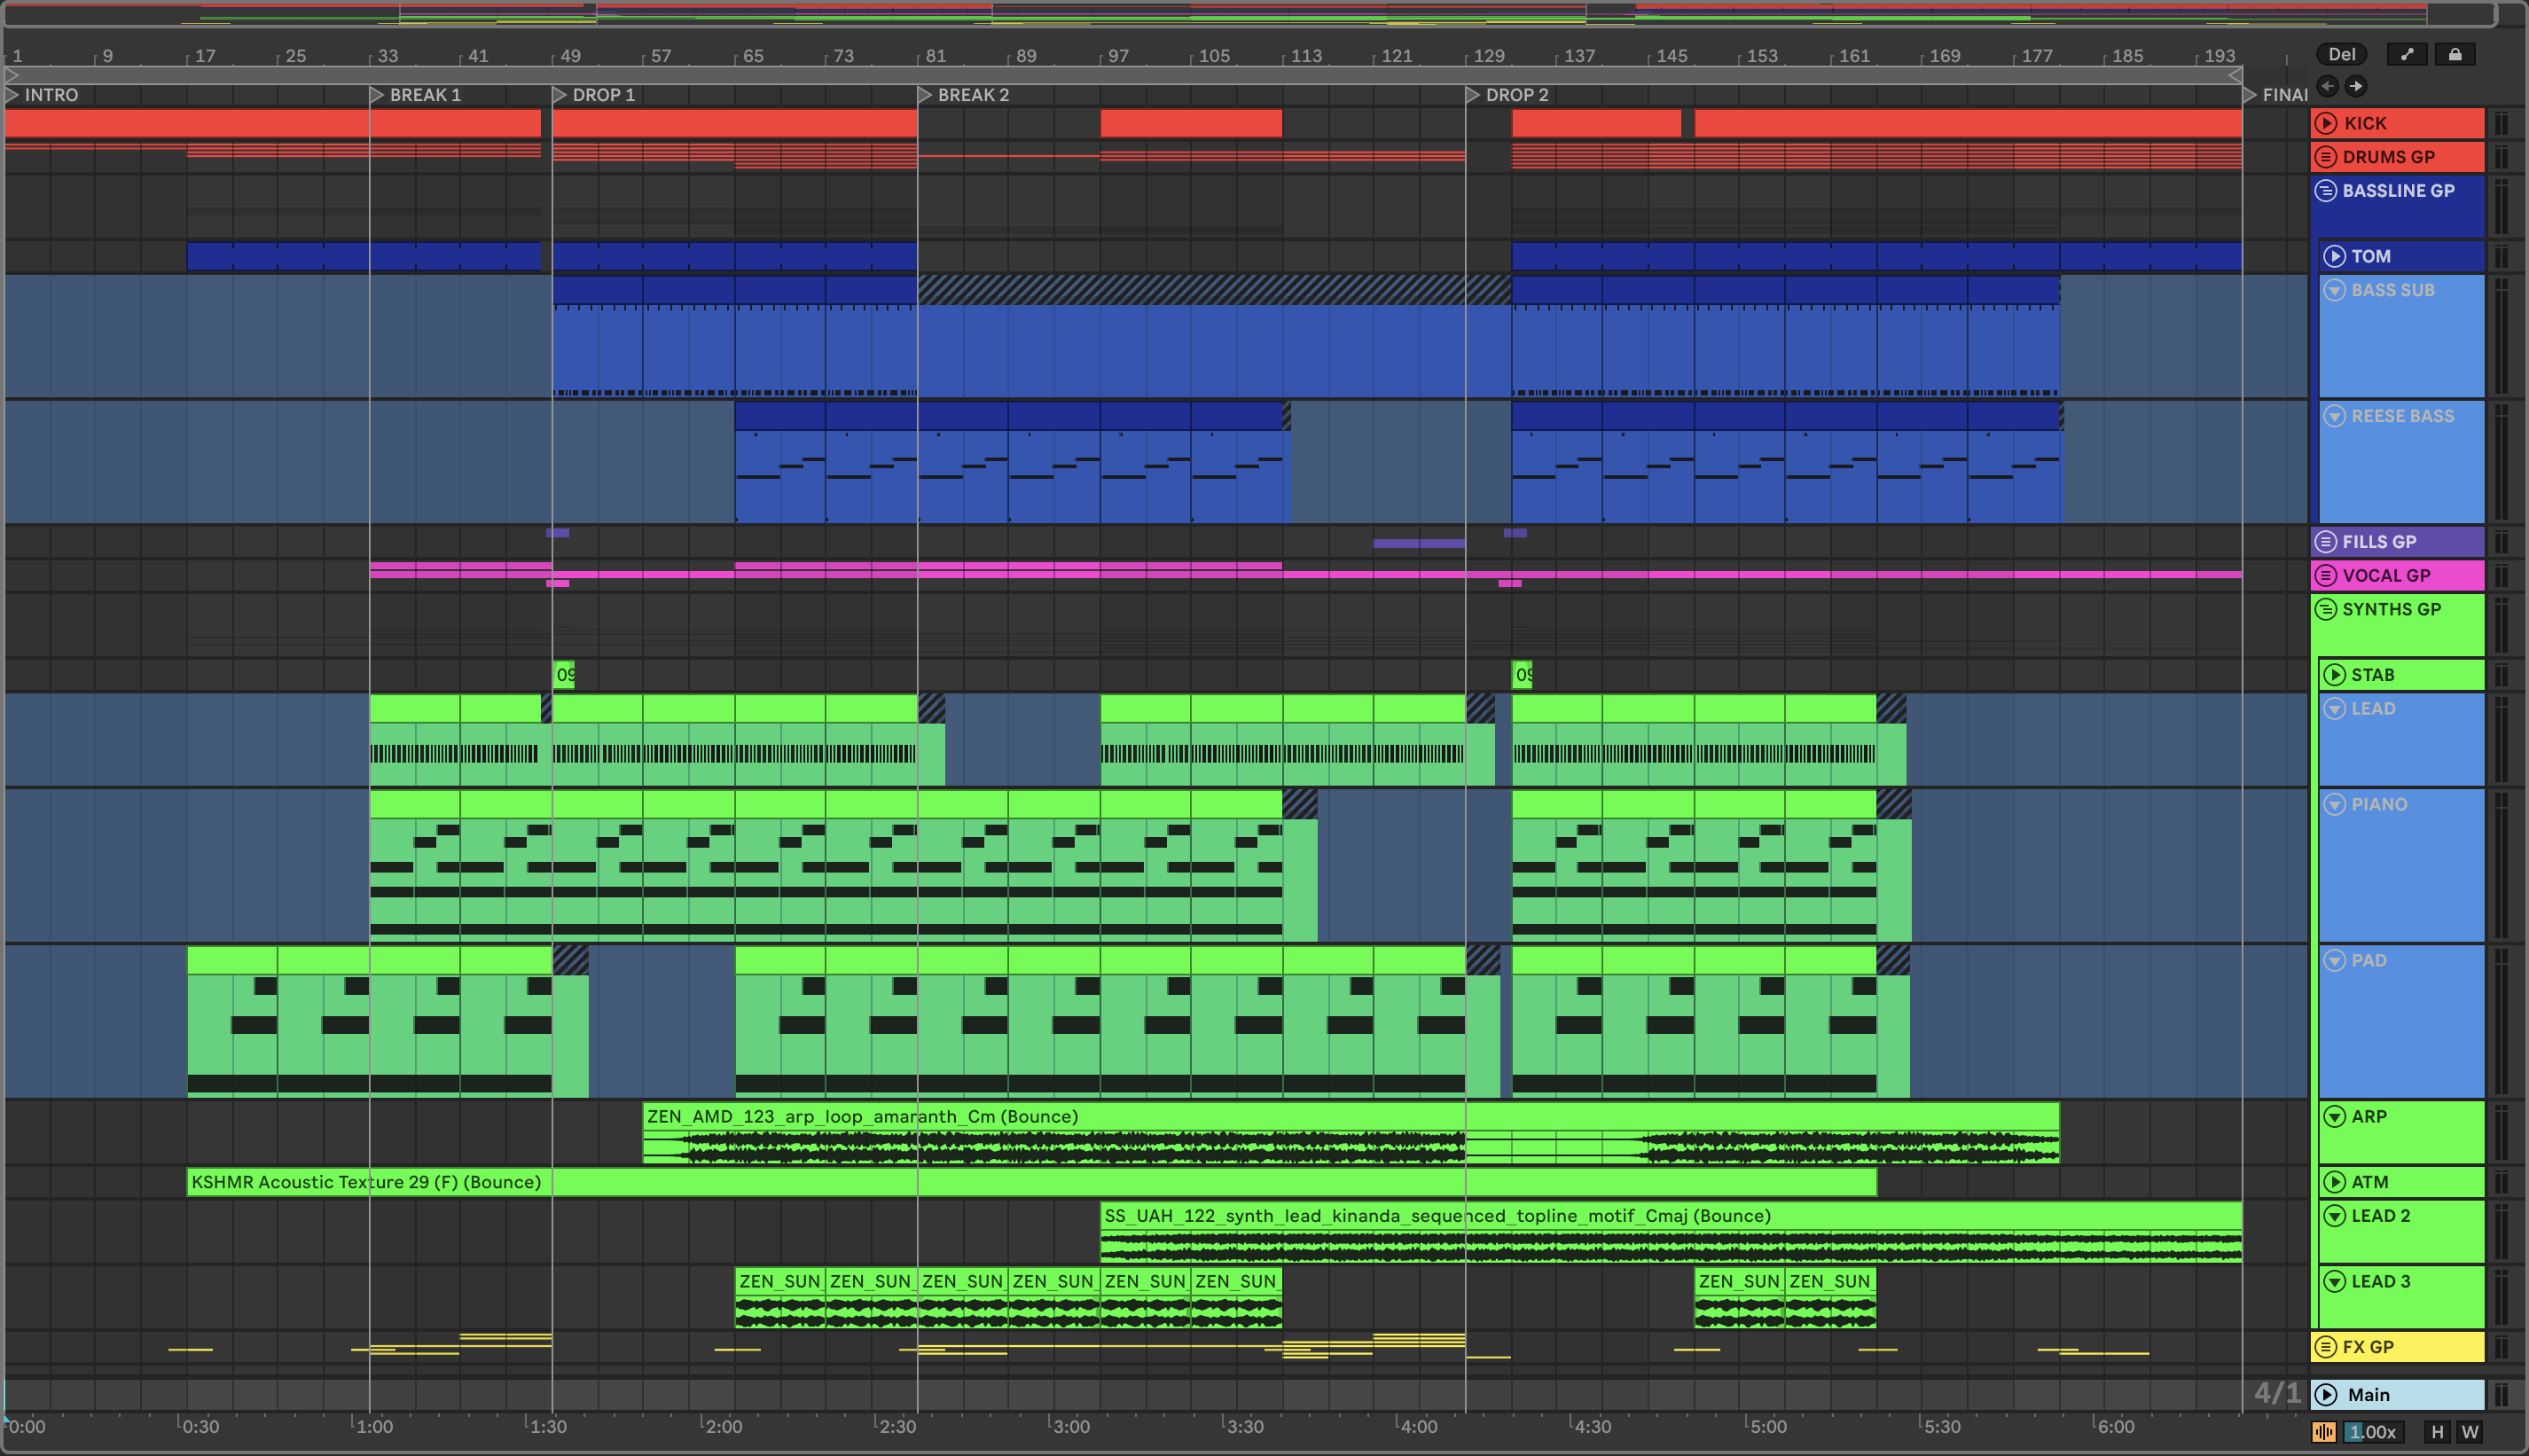Click the automation mode toggle button
Image resolution: width=2529 pixels, height=1456 pixels.
(2406, 55)
